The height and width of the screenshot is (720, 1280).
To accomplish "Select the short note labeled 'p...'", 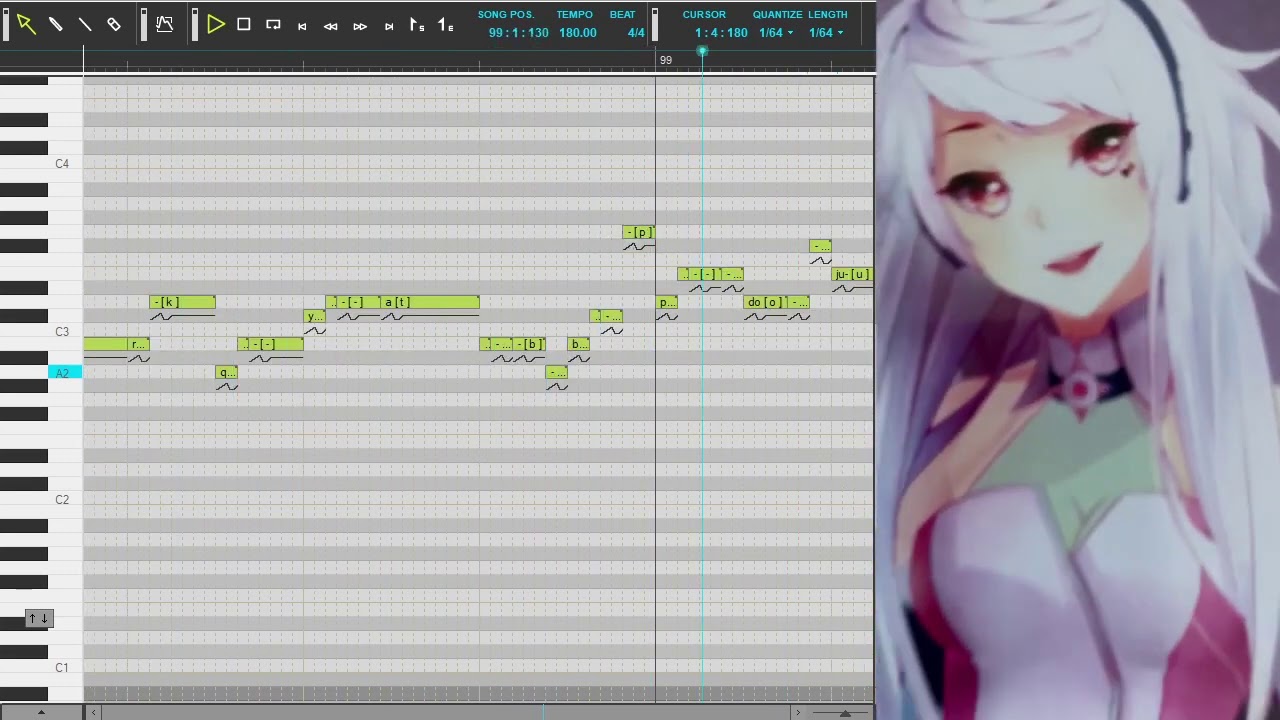I will [667, 302].
